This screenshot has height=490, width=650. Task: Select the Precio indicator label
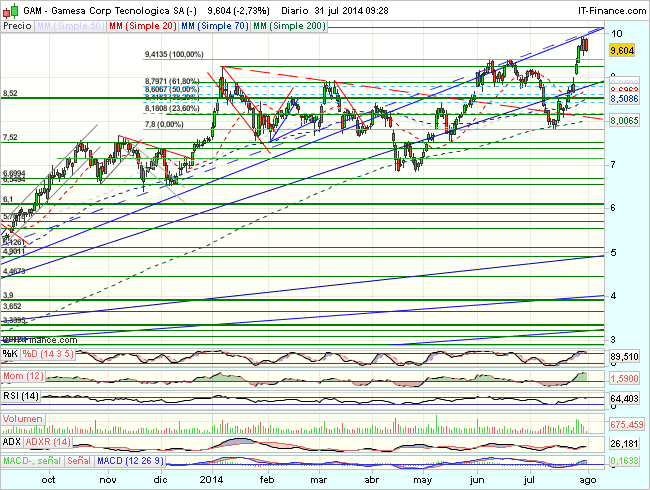(17, 26)
